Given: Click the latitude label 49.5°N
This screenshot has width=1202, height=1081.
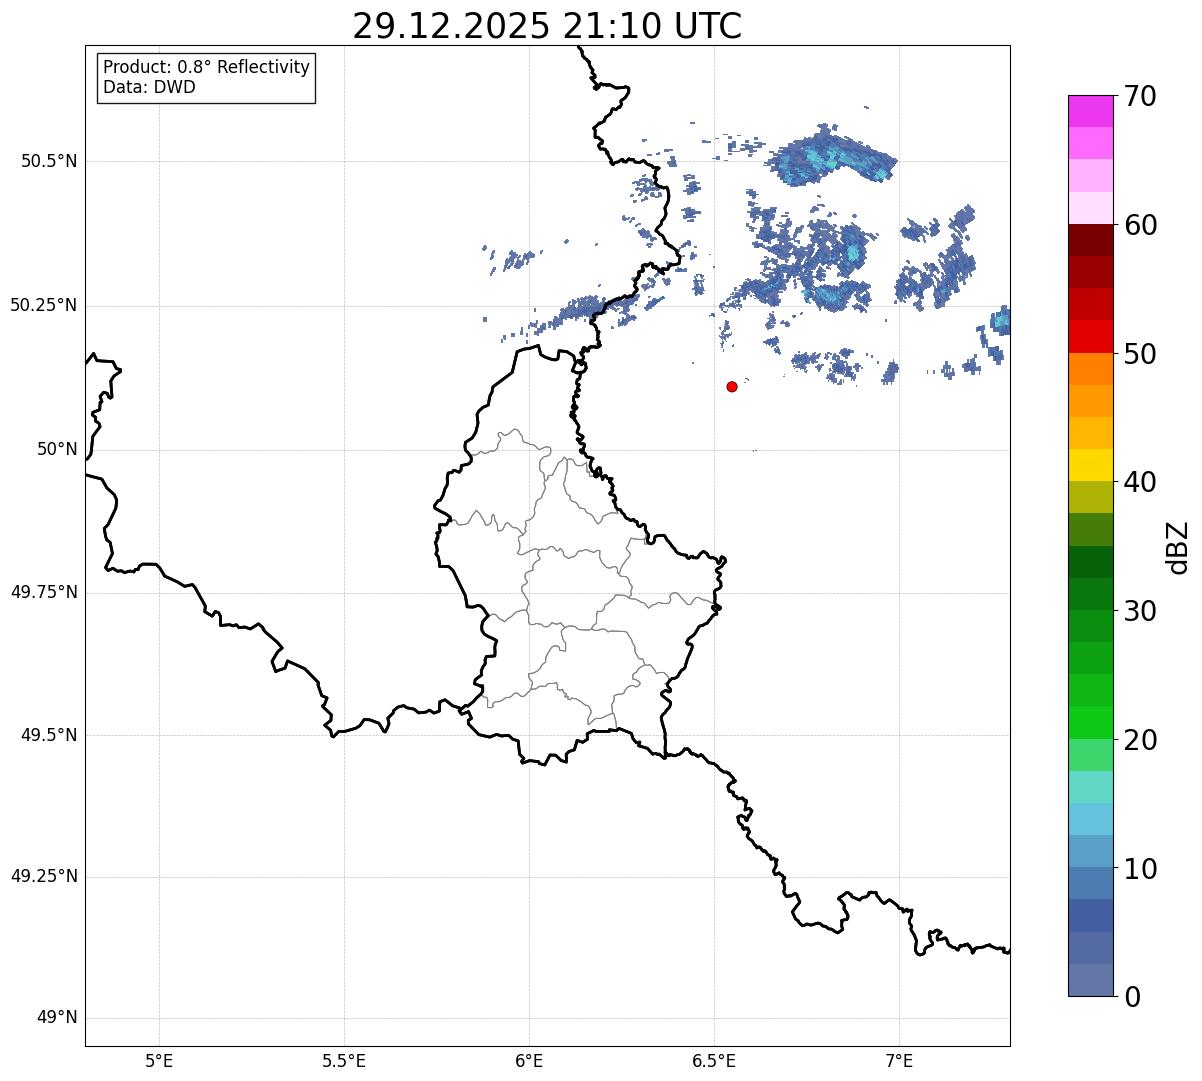Looking at the screenshot, I should 49,735.
